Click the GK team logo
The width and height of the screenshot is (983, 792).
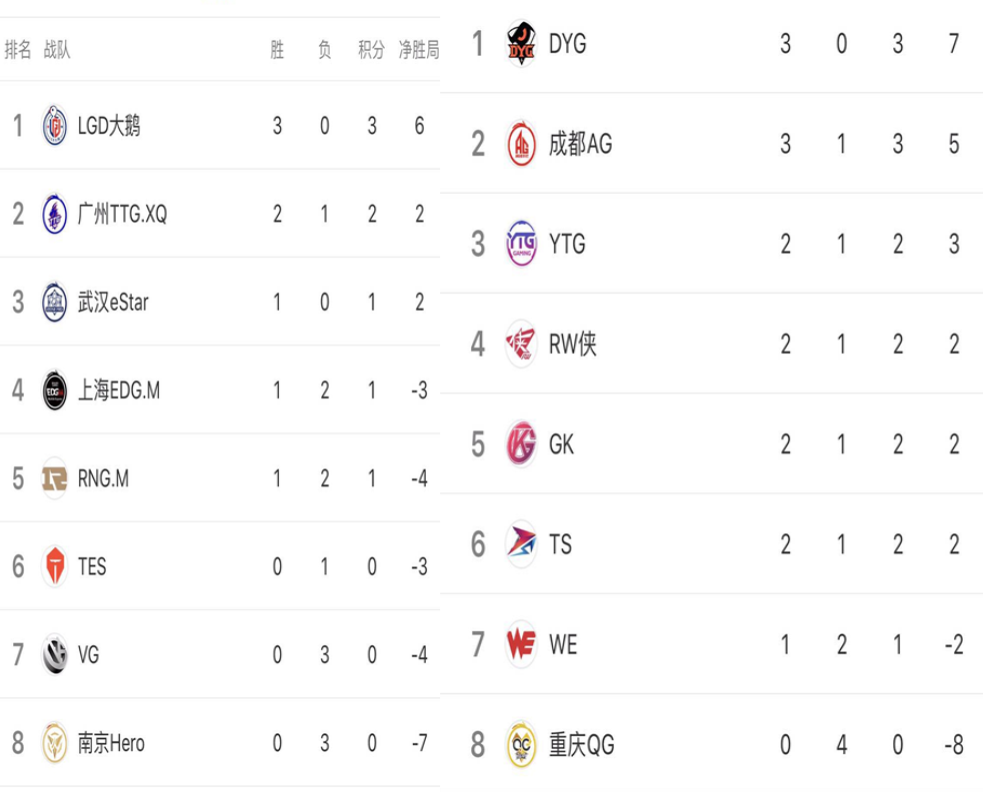click(x=521, y=444)
